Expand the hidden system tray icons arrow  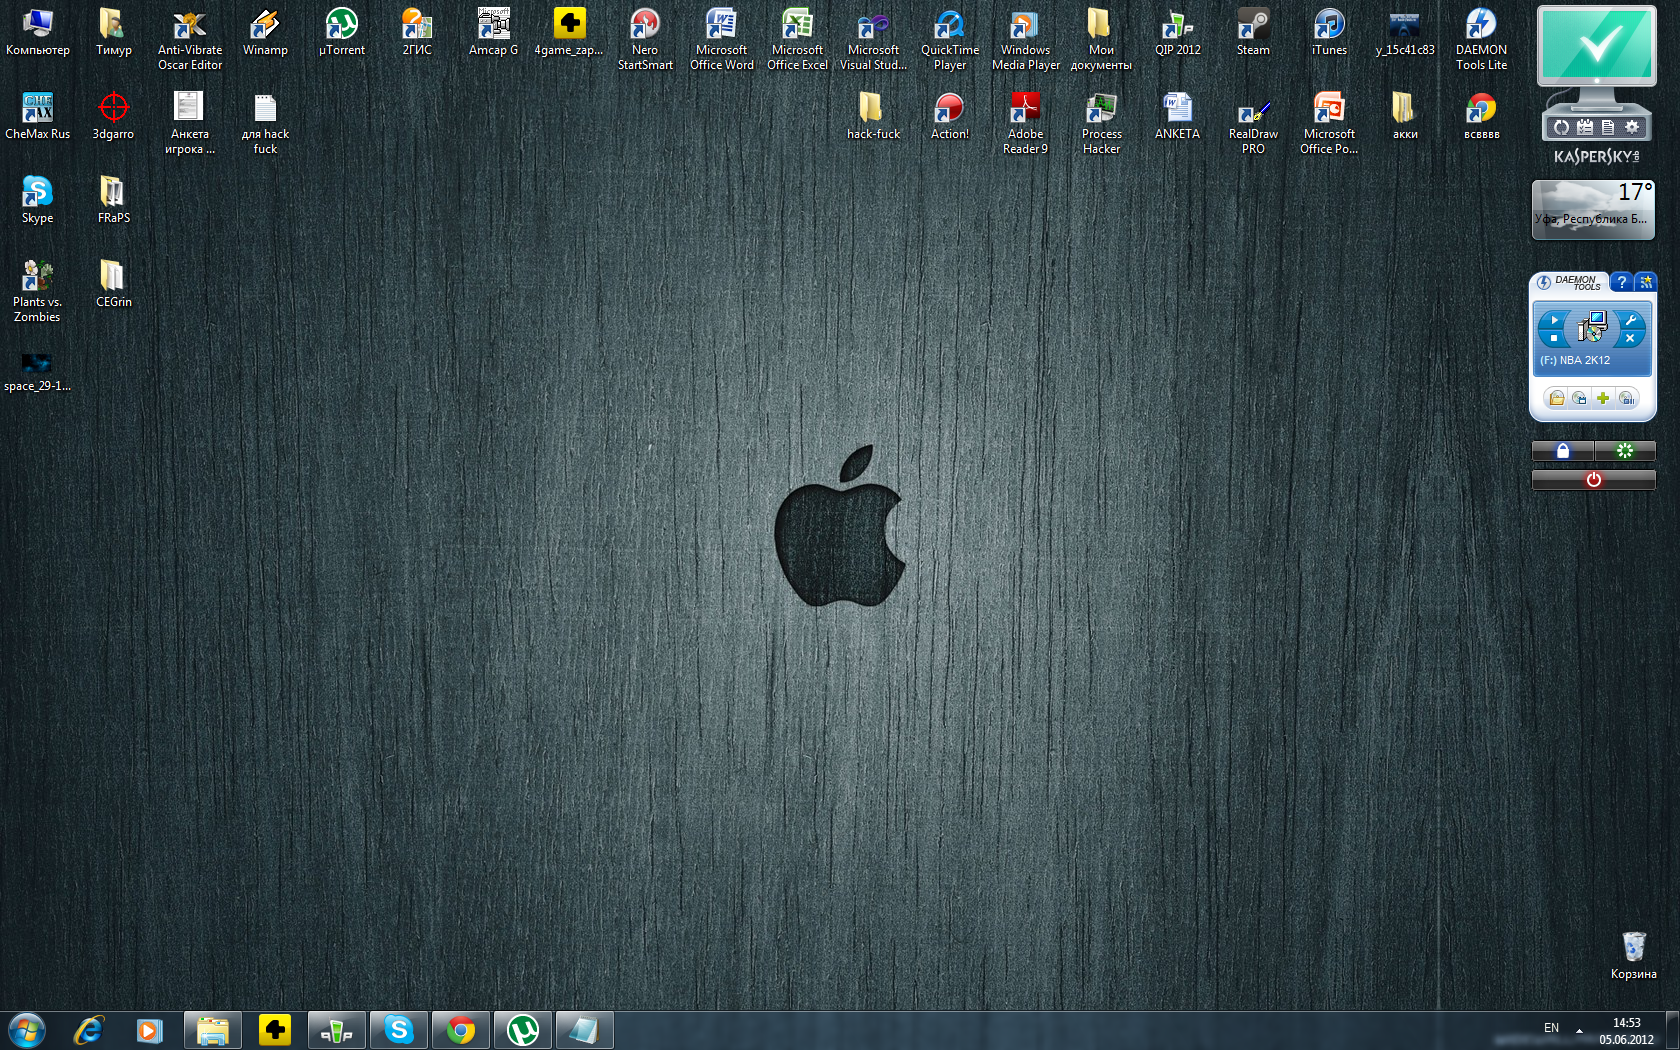point(1579,1029)
